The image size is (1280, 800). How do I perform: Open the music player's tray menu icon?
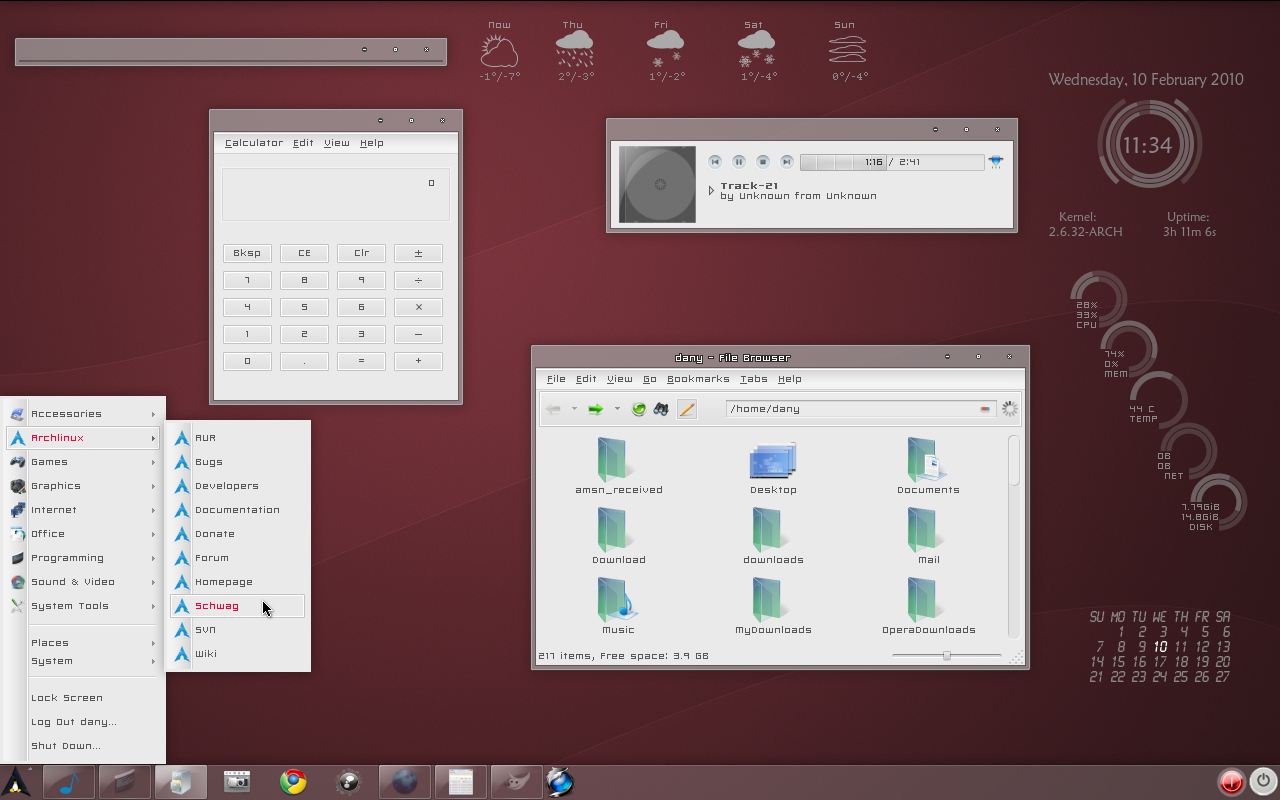coord(996,162)
